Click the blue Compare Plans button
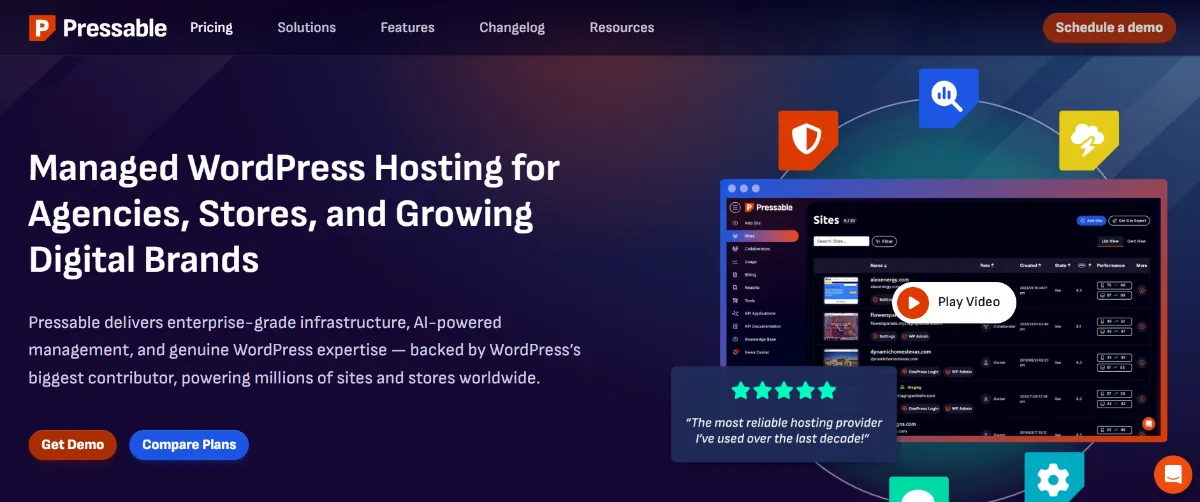The width and height of the screenshot is (1200, 502). pos(189,445)
